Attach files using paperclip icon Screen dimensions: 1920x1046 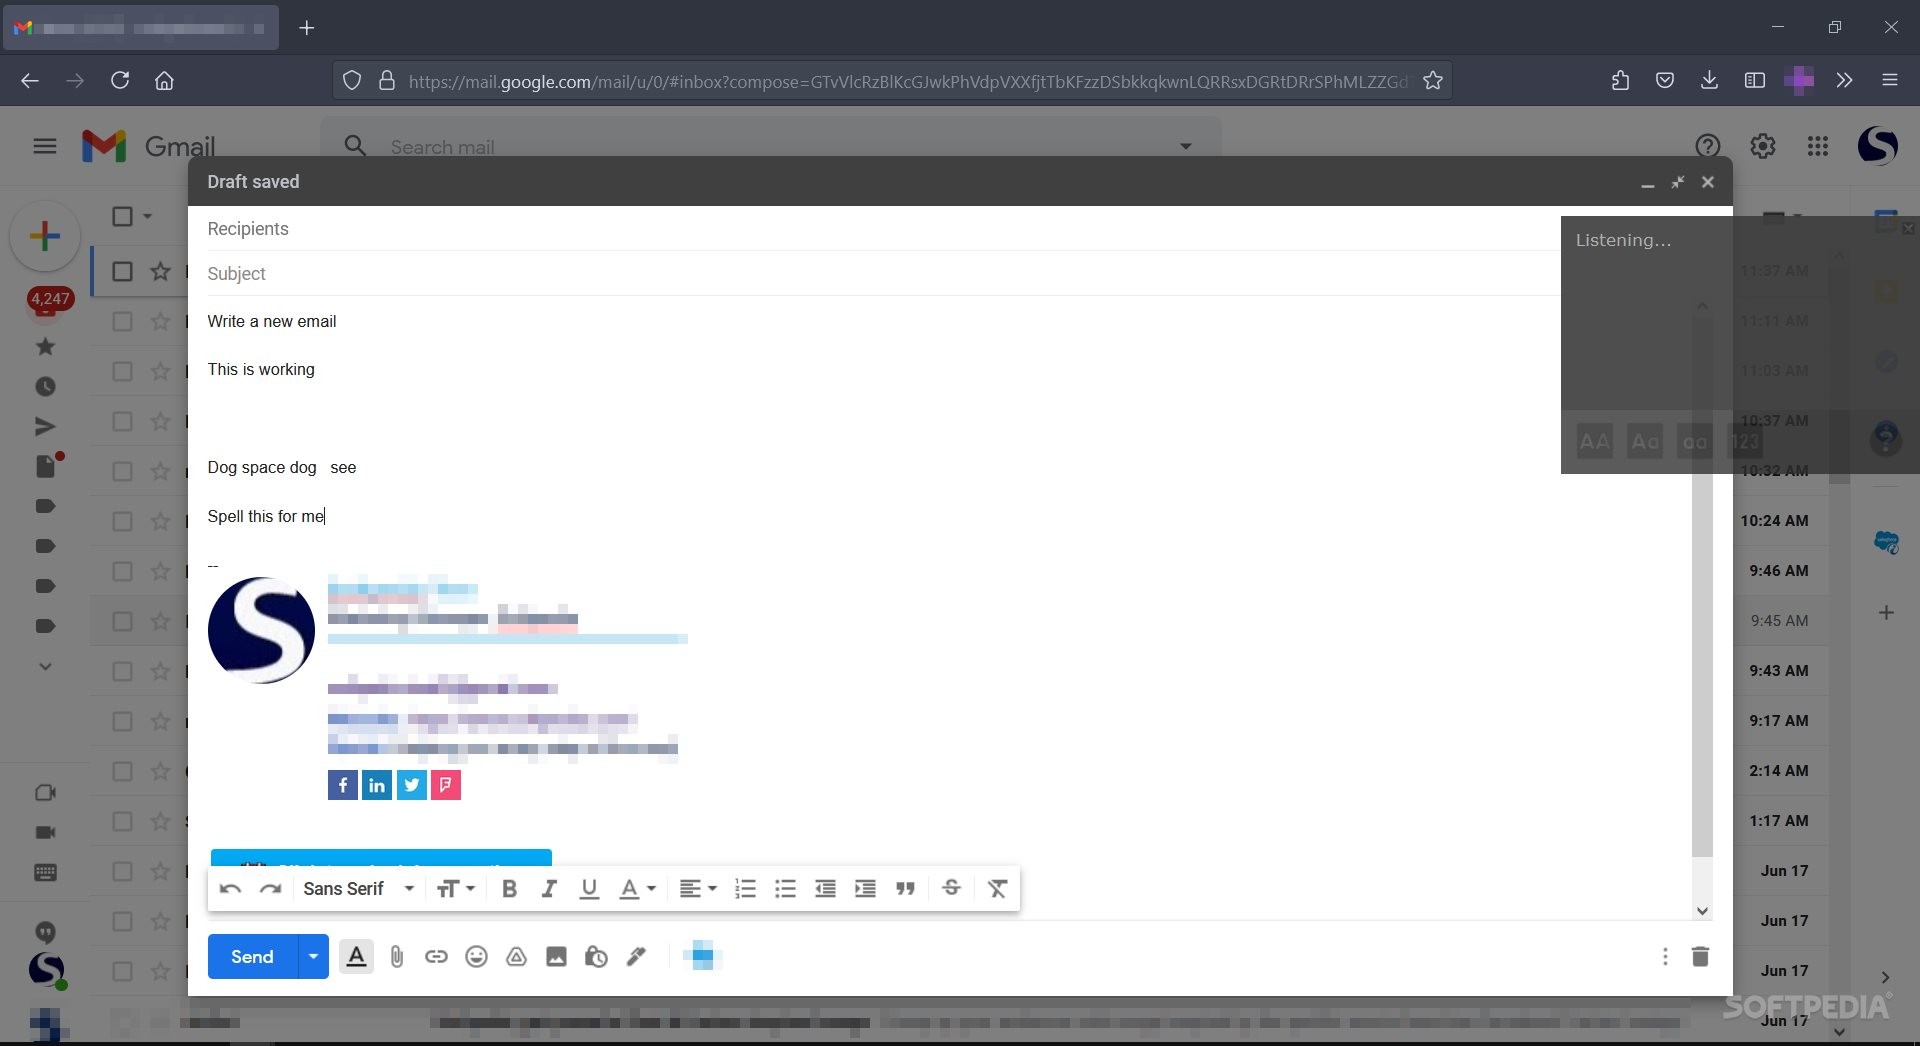[396, 957]
